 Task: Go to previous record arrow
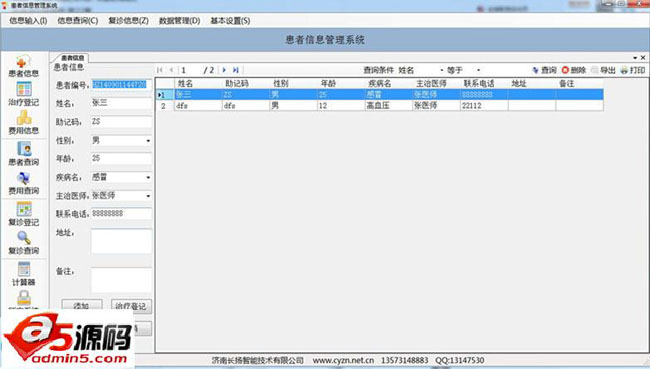pyautogui.click(x=171, y=70)
